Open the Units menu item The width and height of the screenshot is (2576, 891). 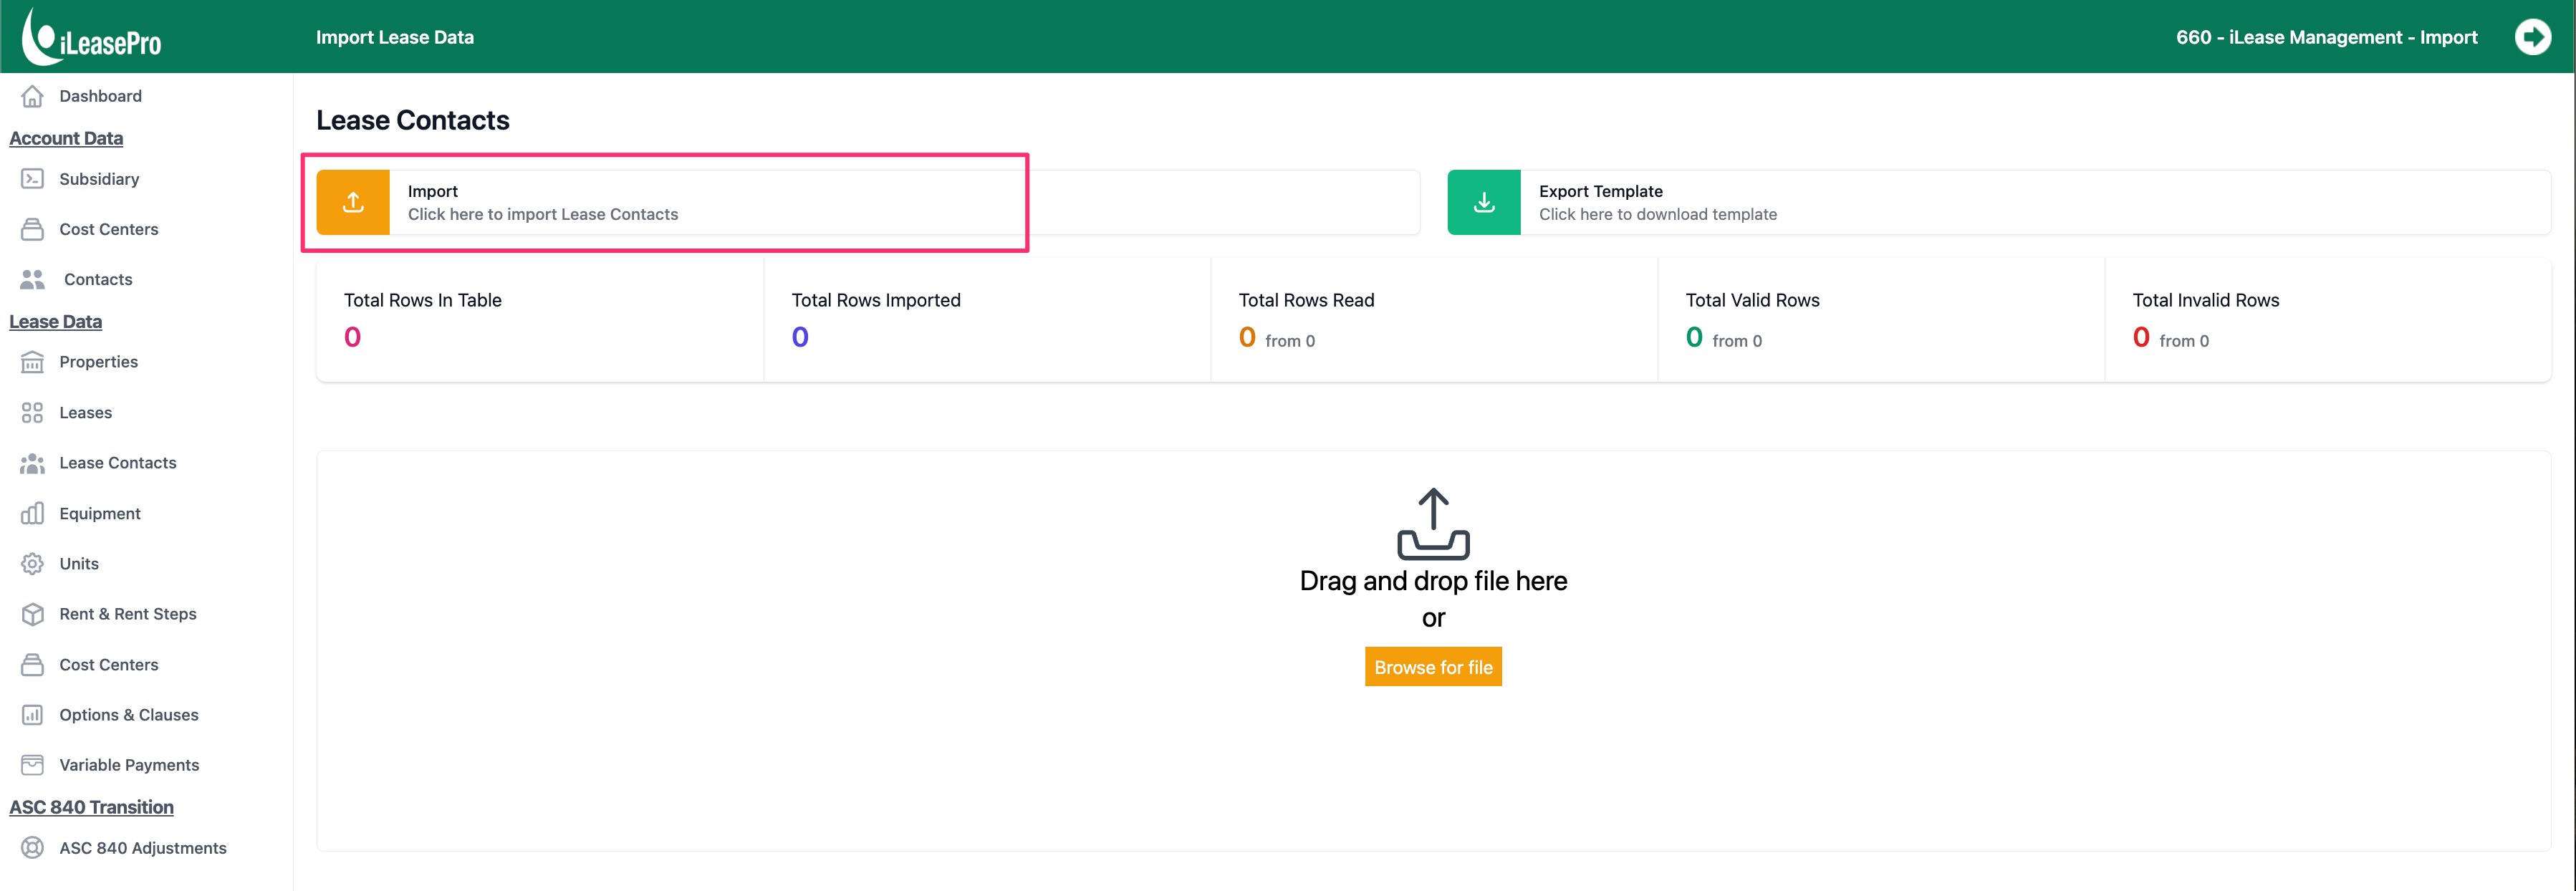[x=78, y=564]
